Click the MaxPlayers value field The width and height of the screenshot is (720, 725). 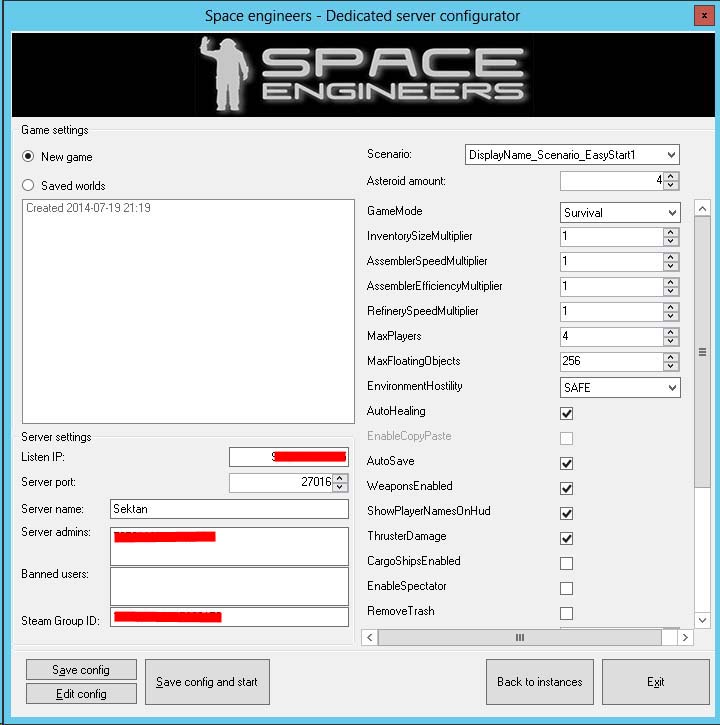612,336
